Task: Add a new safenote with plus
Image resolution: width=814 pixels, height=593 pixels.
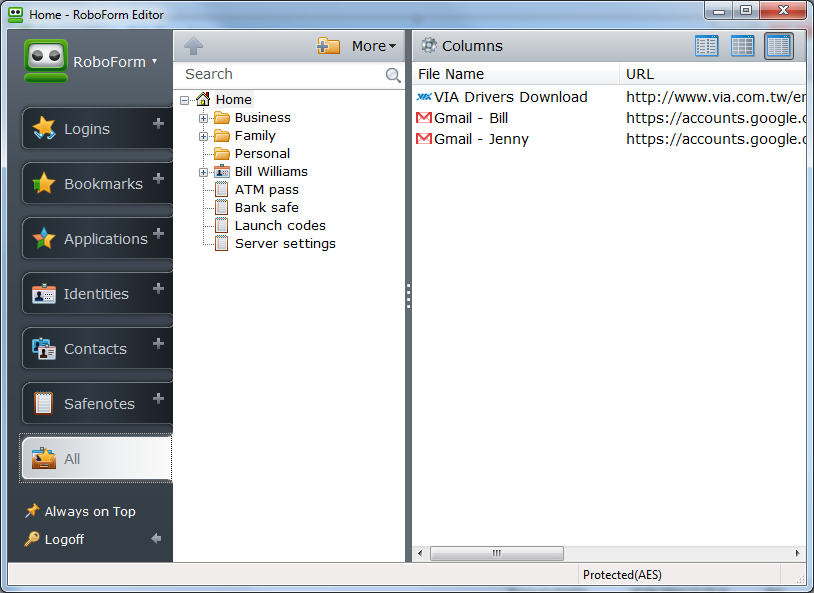Action: point(158,399)
